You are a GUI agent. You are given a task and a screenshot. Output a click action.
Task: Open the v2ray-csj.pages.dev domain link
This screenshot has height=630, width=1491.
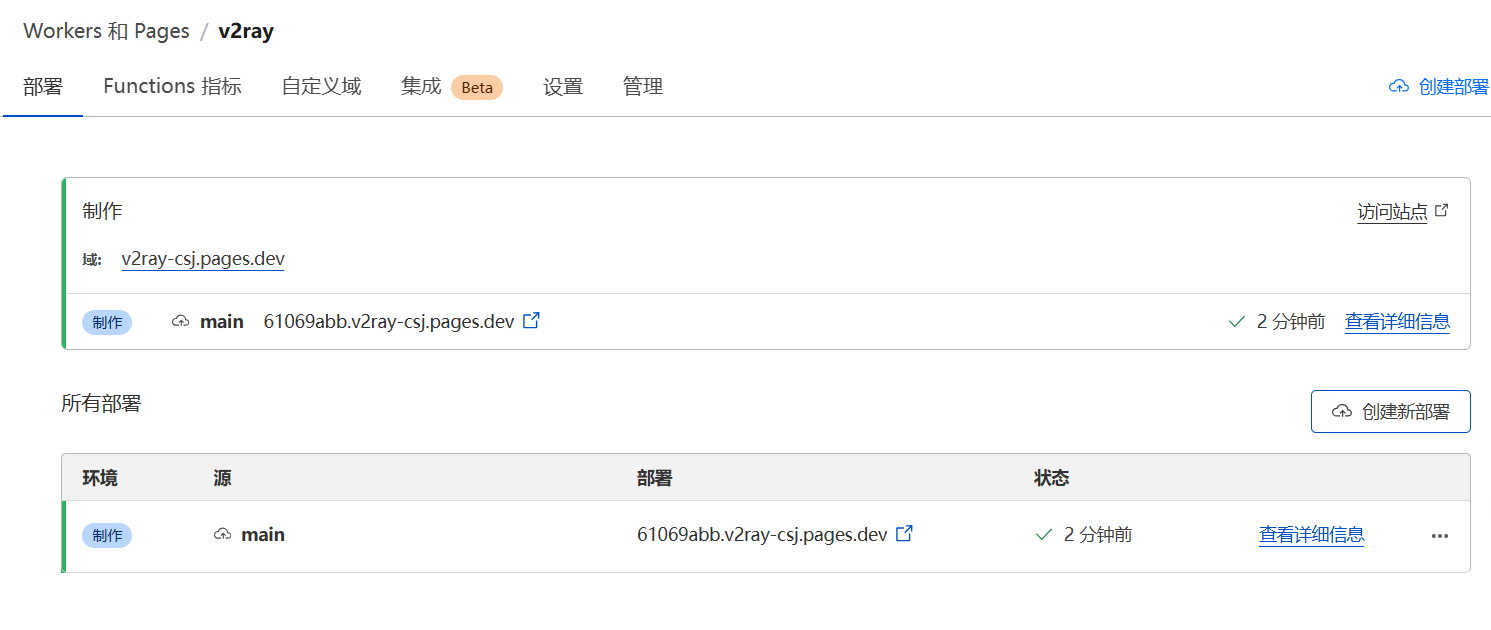[203, 259]
